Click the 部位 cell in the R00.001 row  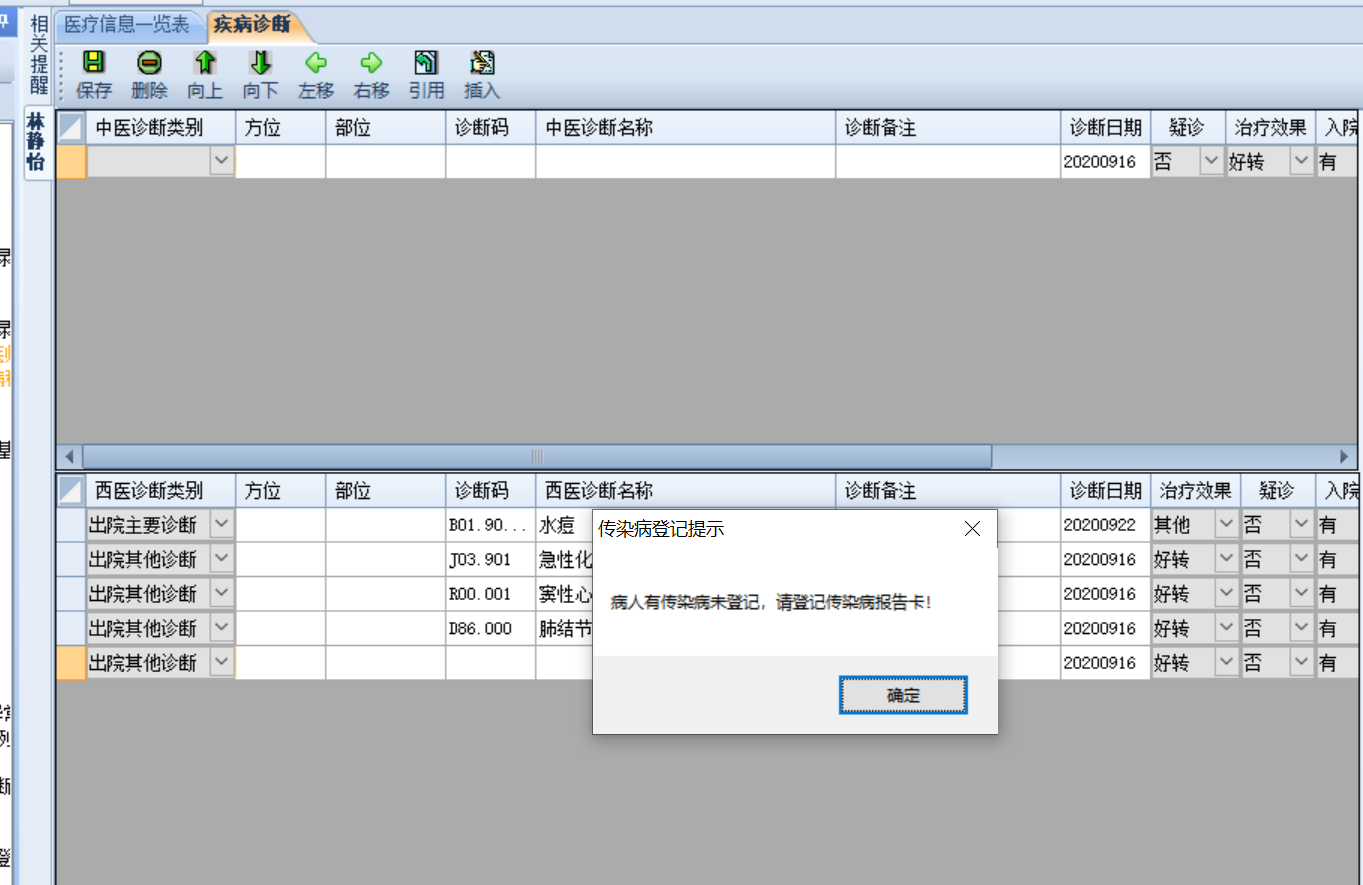pos(386,594)
